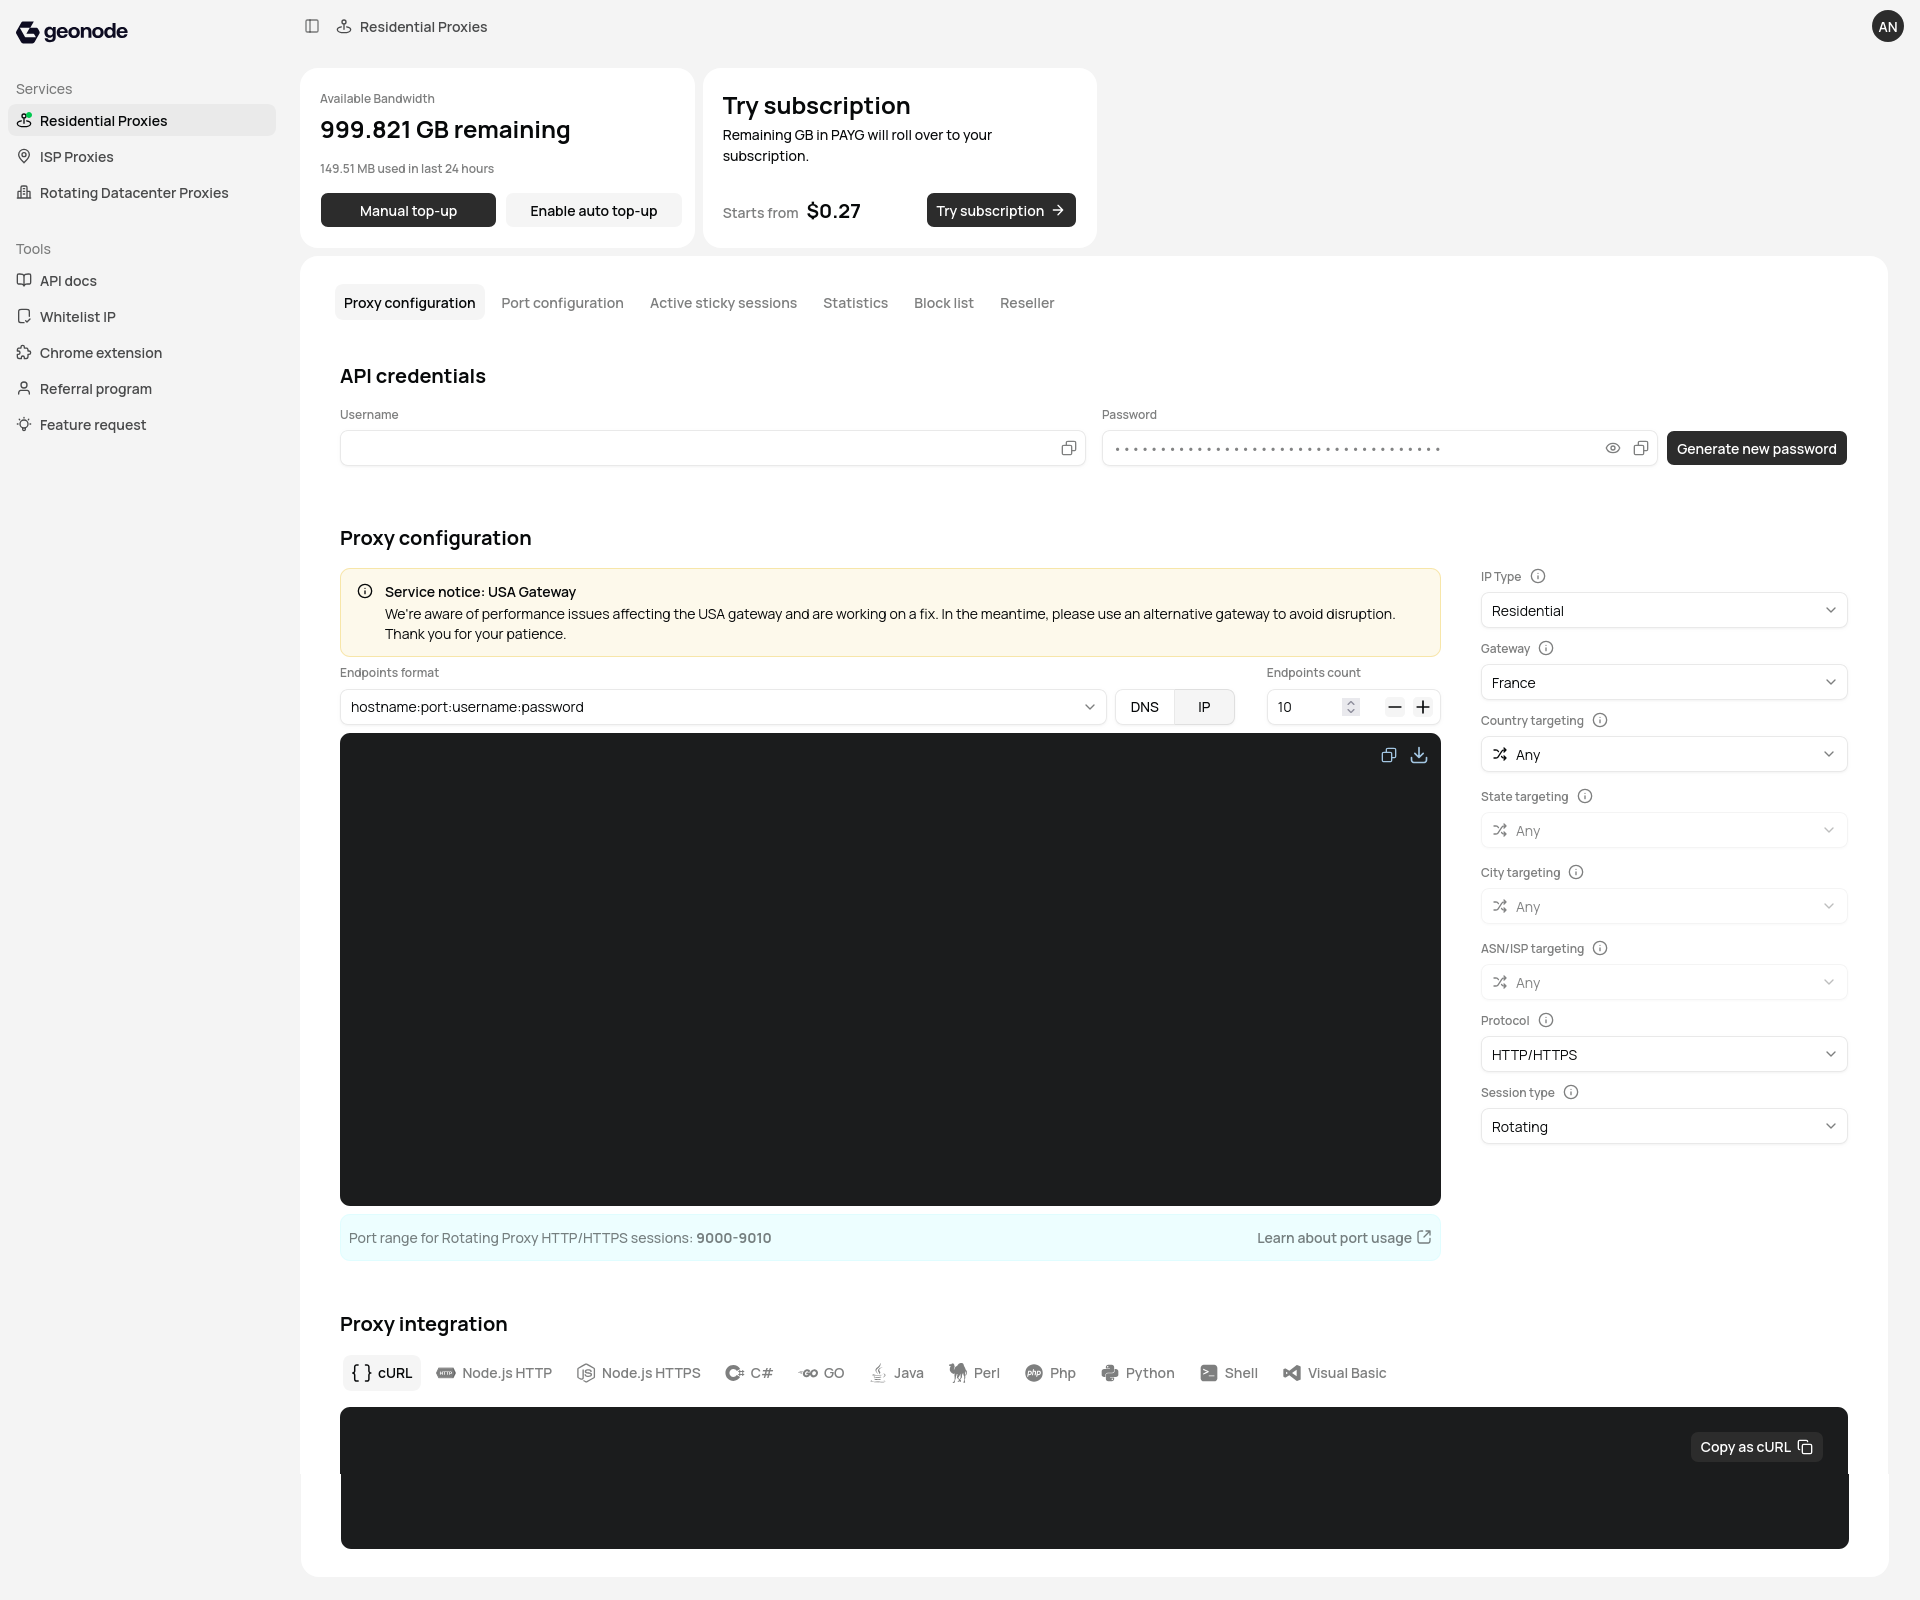Open Rotating Datacenter Proxies in sidebar
Screen dimensions: 1920x1600
(x=142, y=193)
